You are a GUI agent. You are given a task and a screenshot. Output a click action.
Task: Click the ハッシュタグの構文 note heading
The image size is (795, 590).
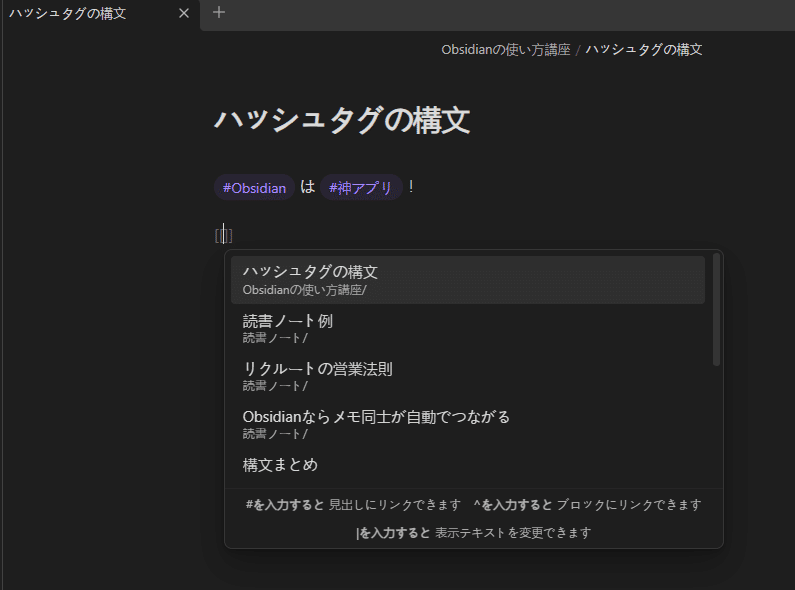(342, 120)
